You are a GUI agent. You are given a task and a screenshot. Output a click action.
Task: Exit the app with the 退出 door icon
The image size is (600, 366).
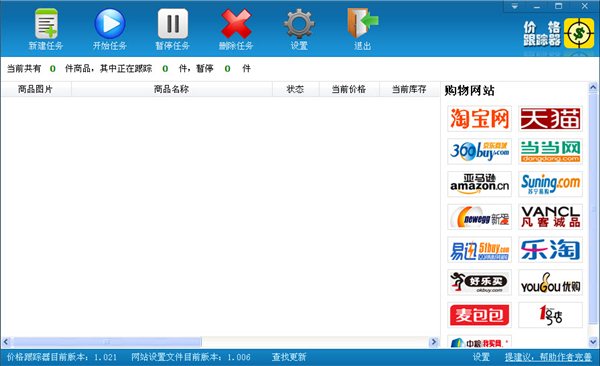tap(362, 24)
